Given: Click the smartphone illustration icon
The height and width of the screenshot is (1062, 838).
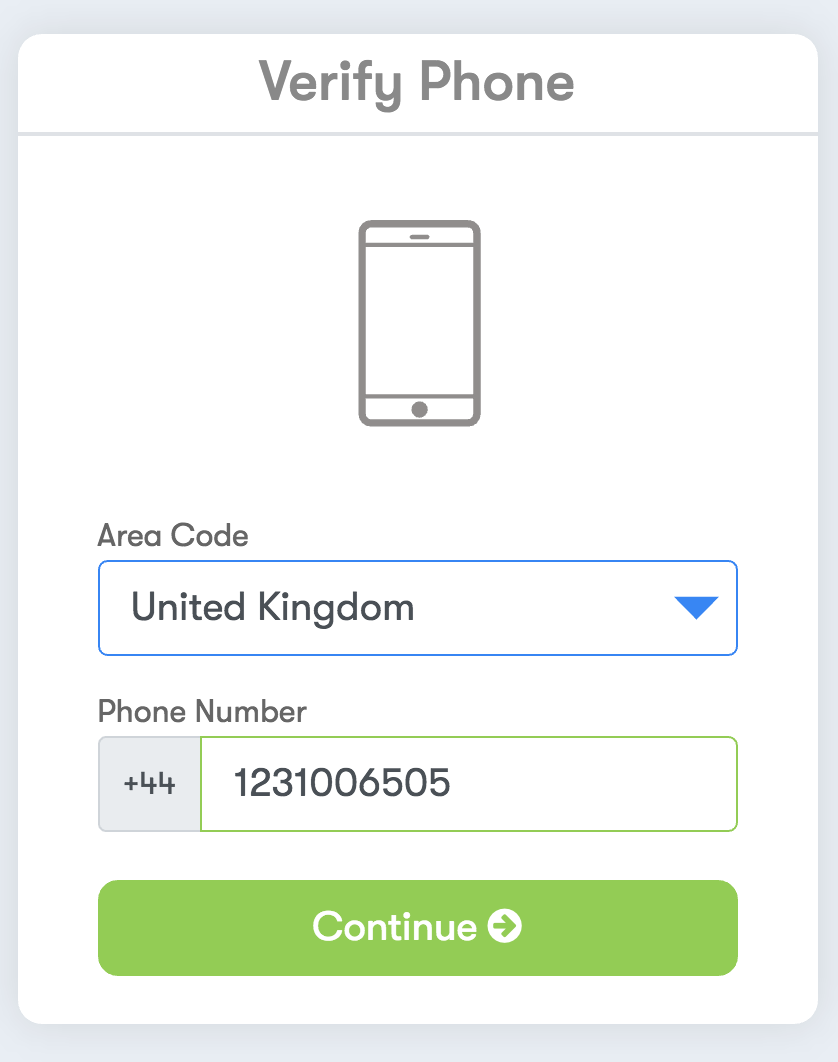Looking at the screenshot, I should click(419, 323).
